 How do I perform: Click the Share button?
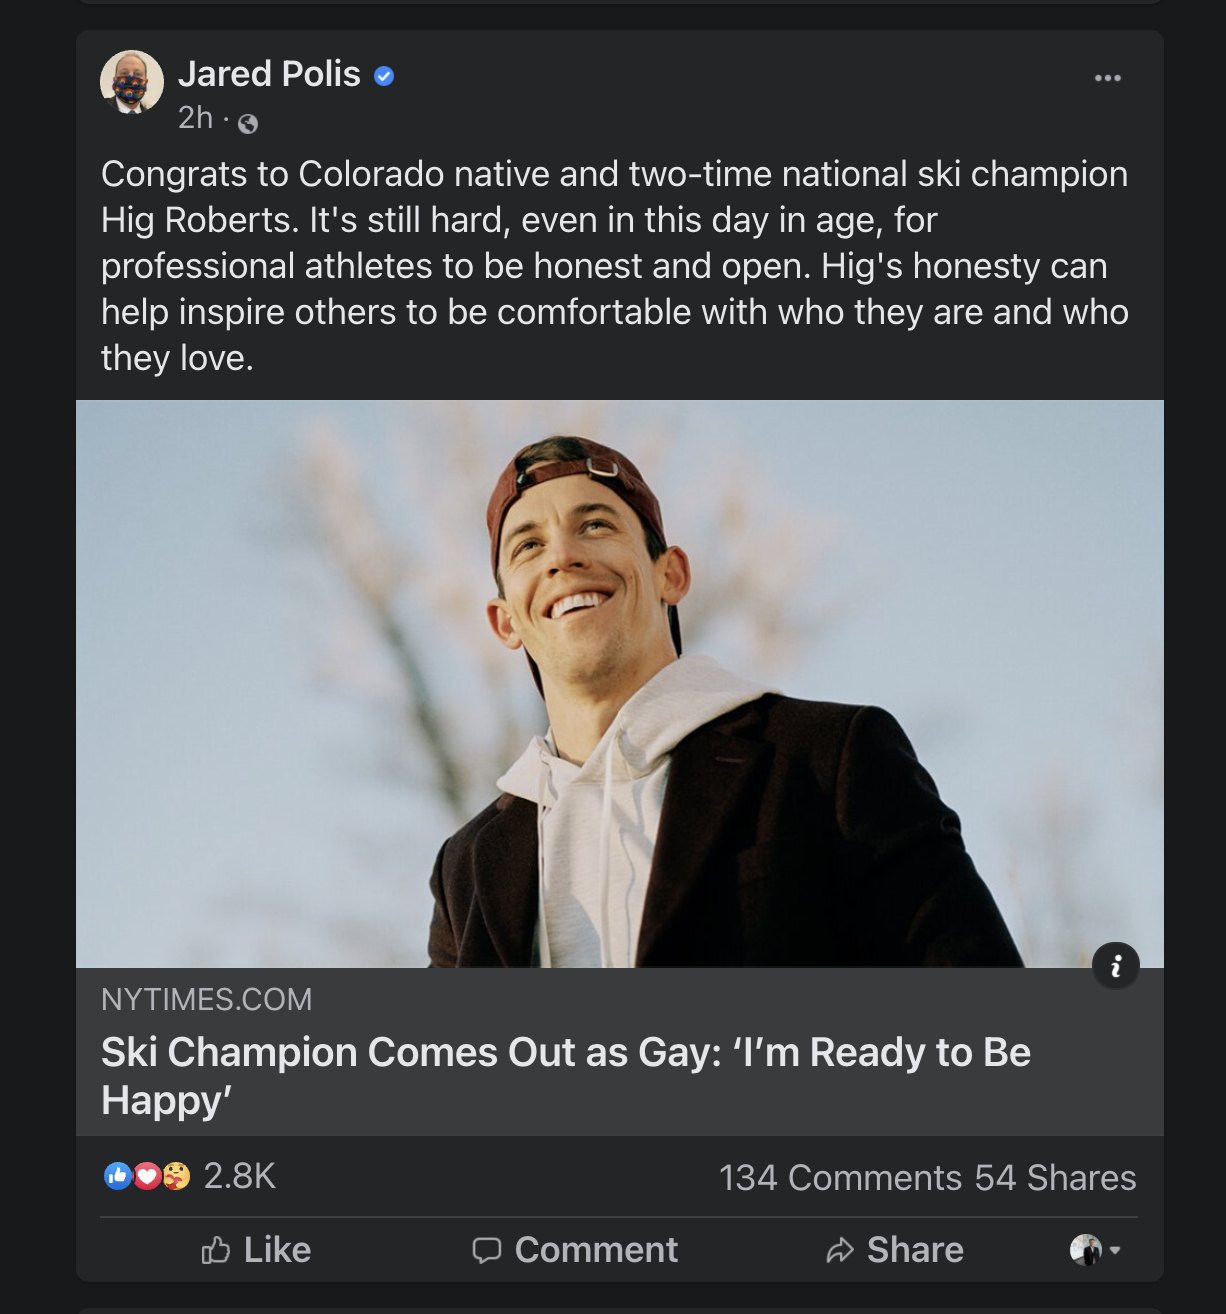[895, 1250]
